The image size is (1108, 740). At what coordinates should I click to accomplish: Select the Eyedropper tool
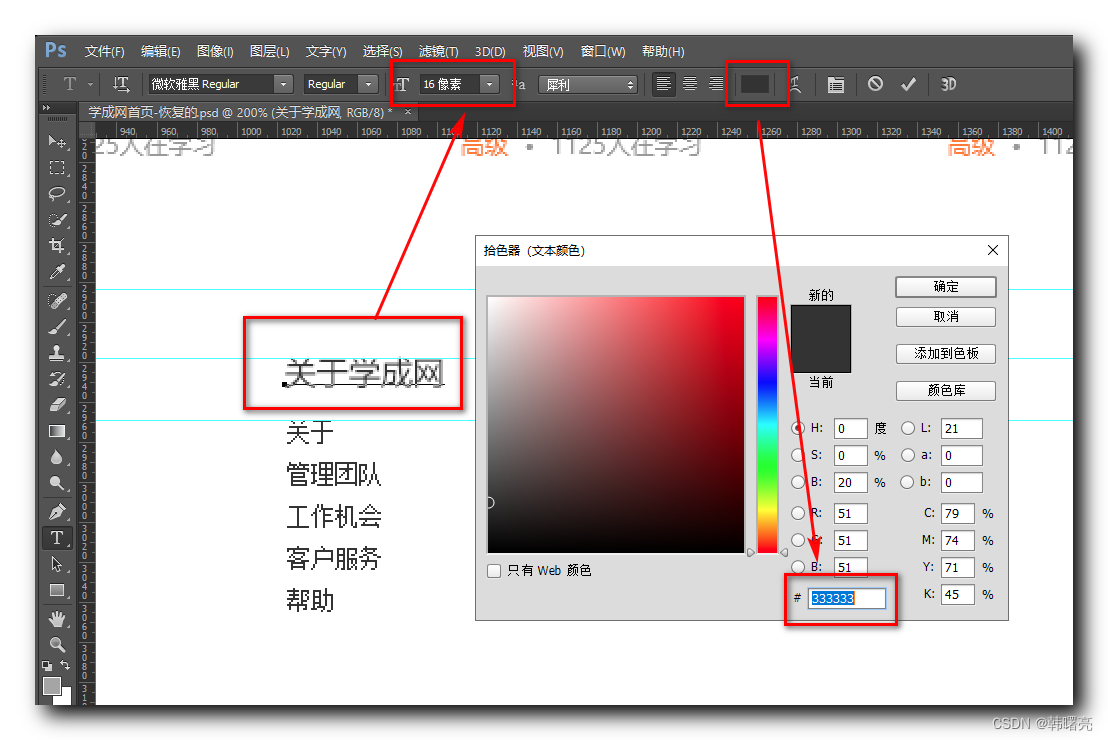tap(57, 272)
